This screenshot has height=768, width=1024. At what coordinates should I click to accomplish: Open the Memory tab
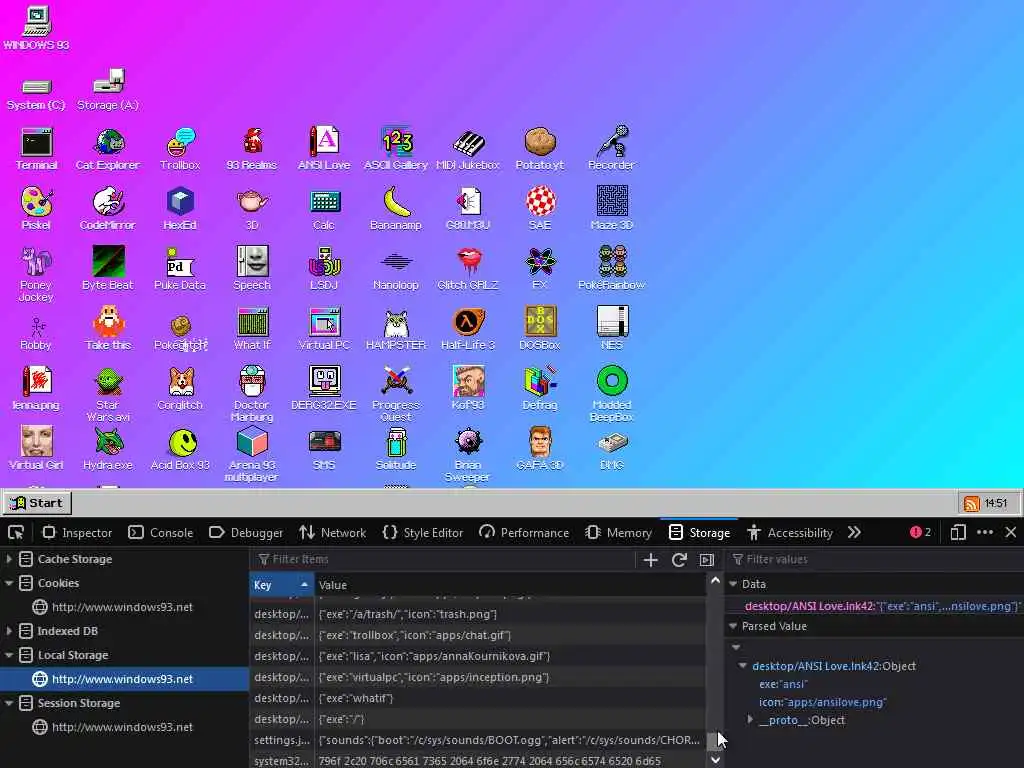tap(618, 533)
